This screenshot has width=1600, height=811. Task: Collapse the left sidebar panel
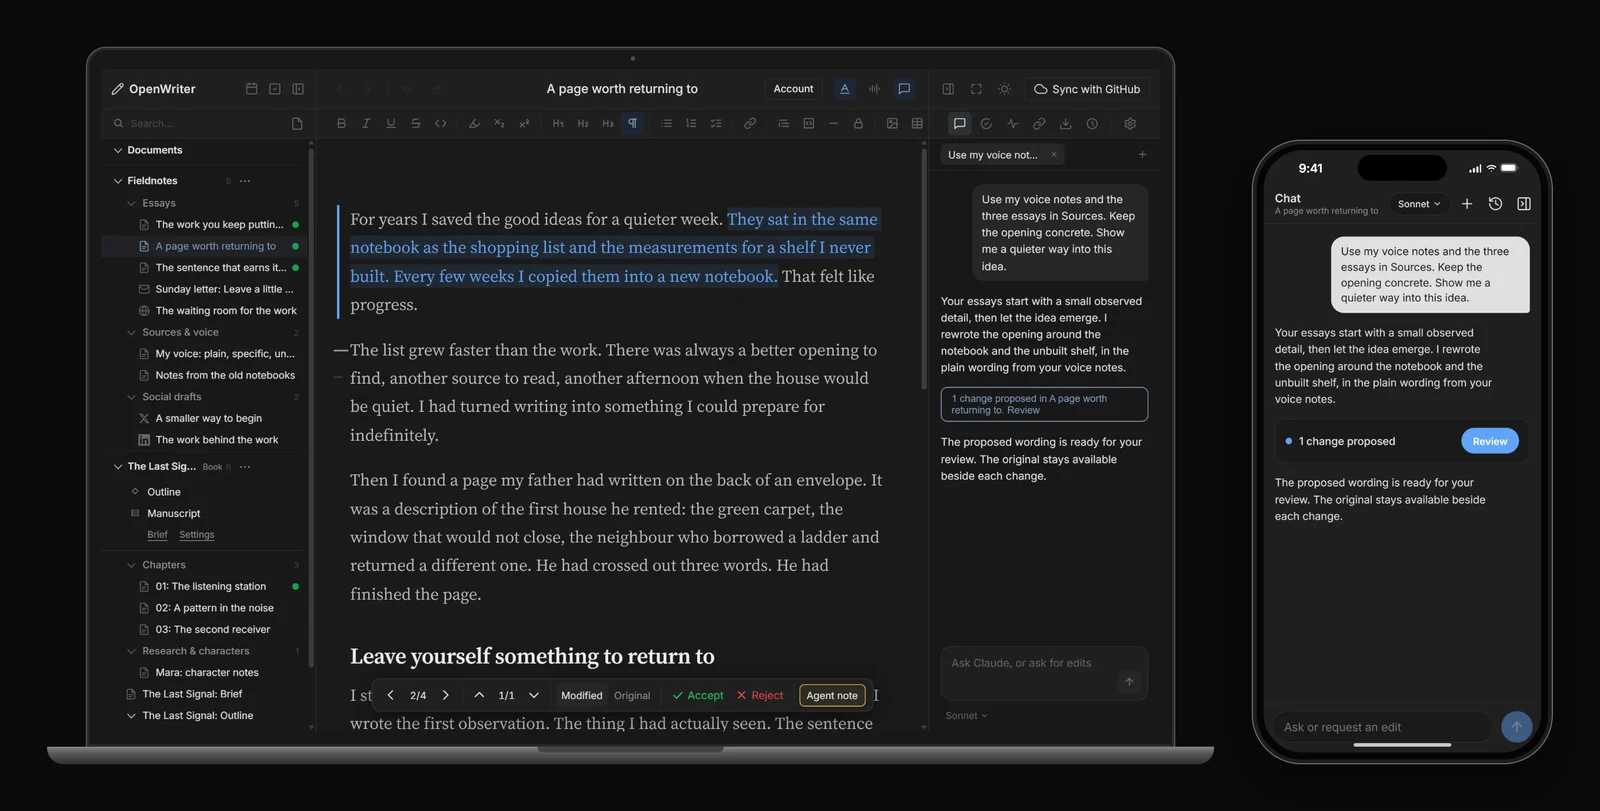tap(298, 89)
